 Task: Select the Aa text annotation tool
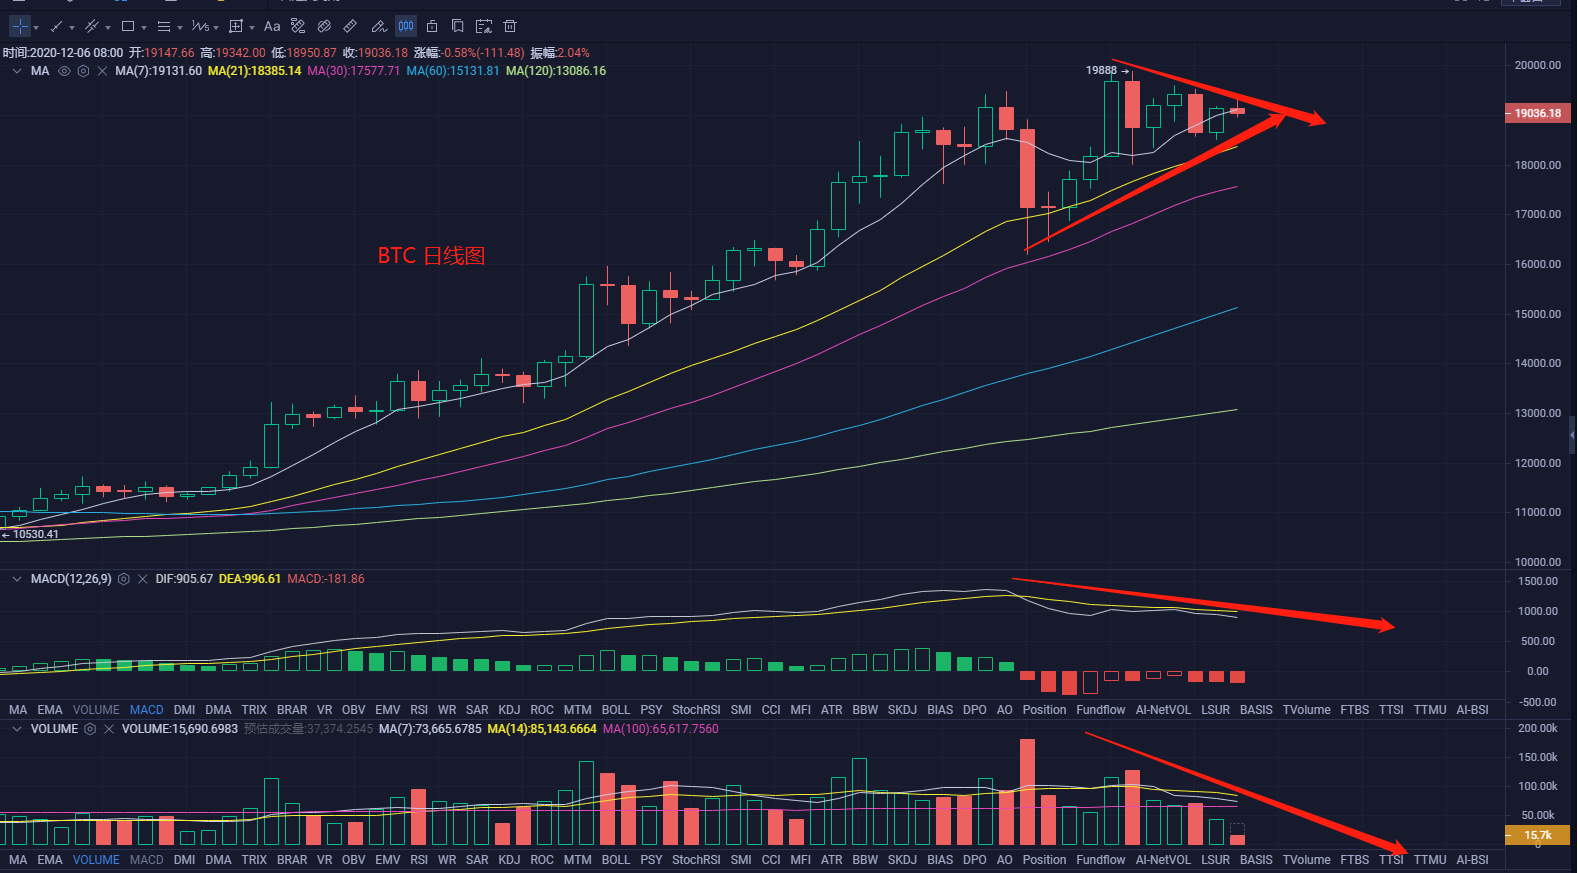[x=272, y=26]
